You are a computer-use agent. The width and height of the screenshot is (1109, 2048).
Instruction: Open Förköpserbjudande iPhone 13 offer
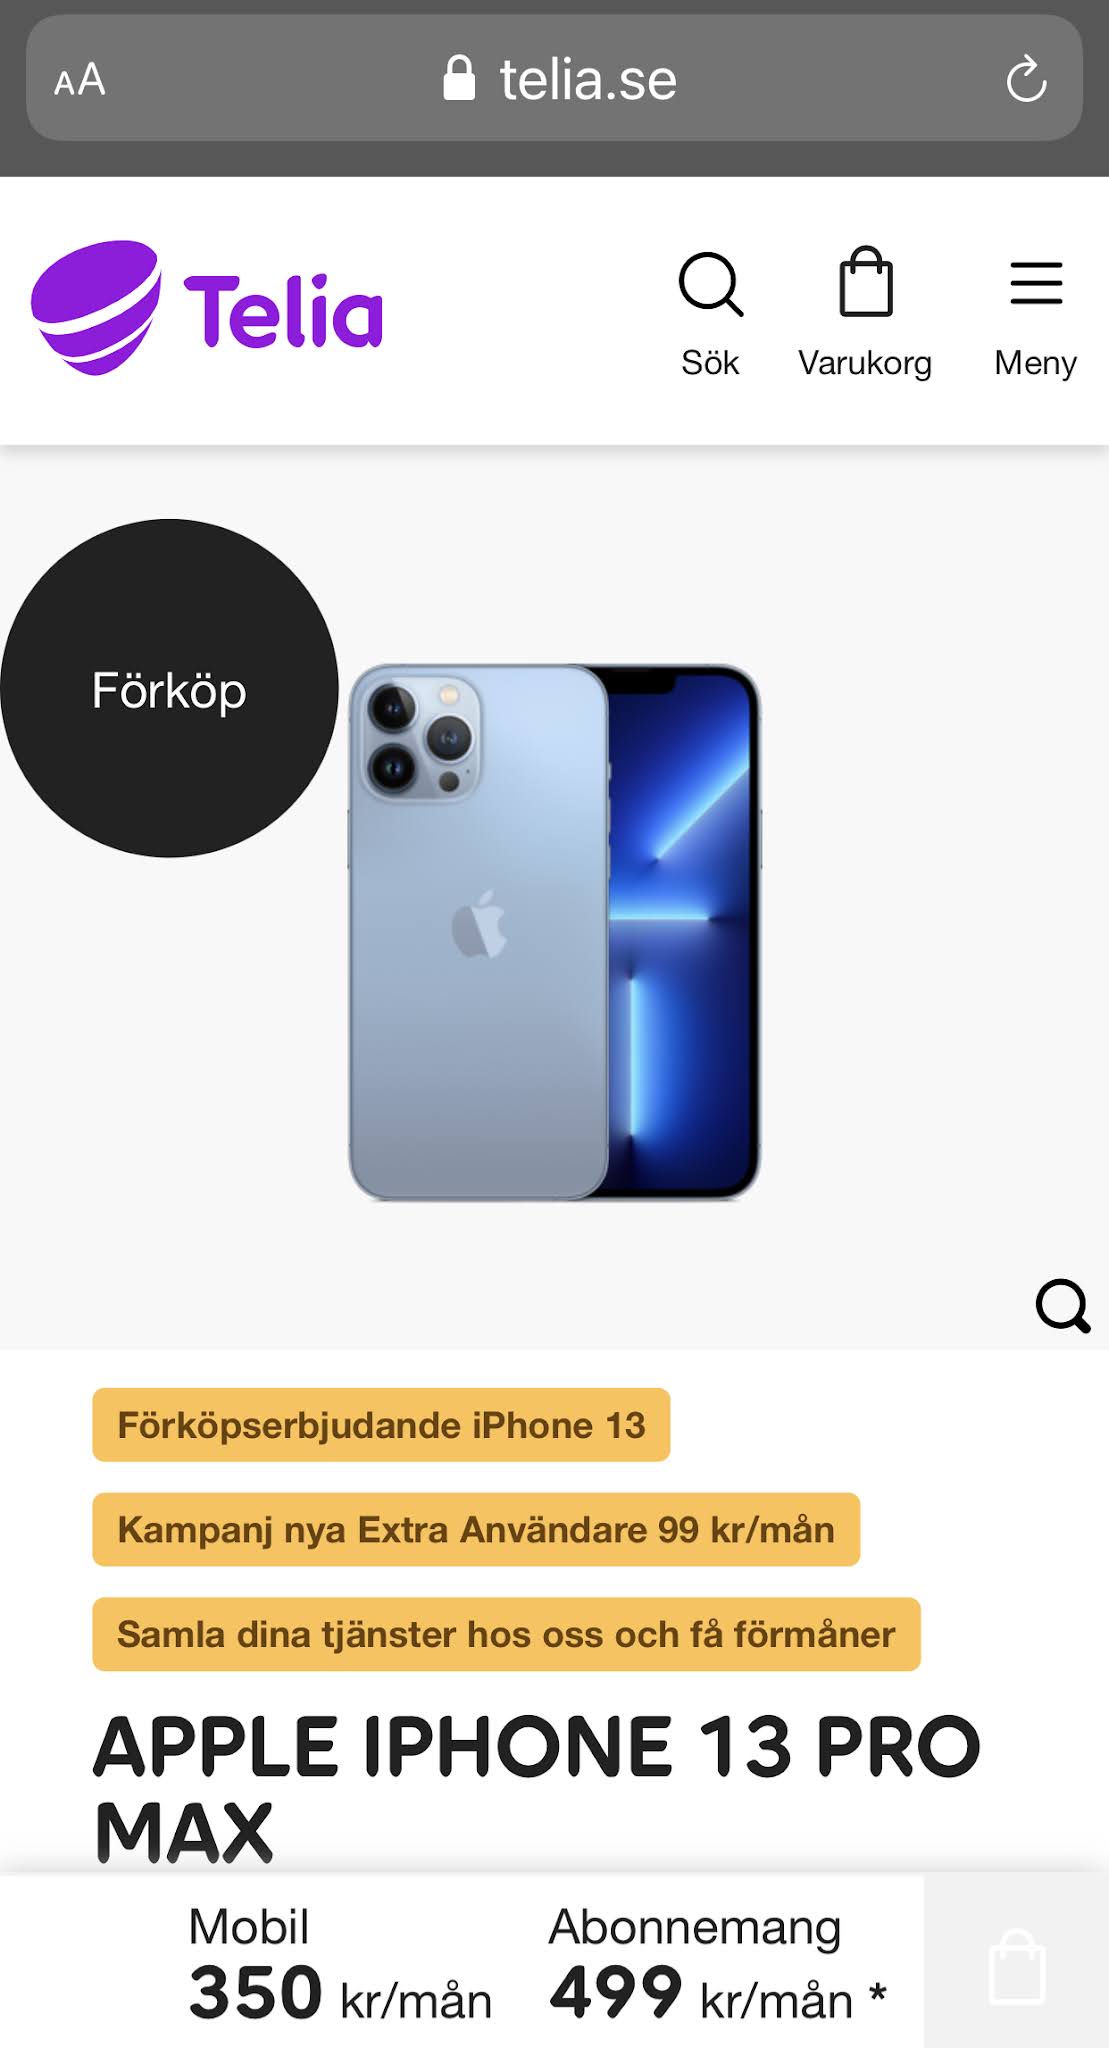(x=381, y=1425)
